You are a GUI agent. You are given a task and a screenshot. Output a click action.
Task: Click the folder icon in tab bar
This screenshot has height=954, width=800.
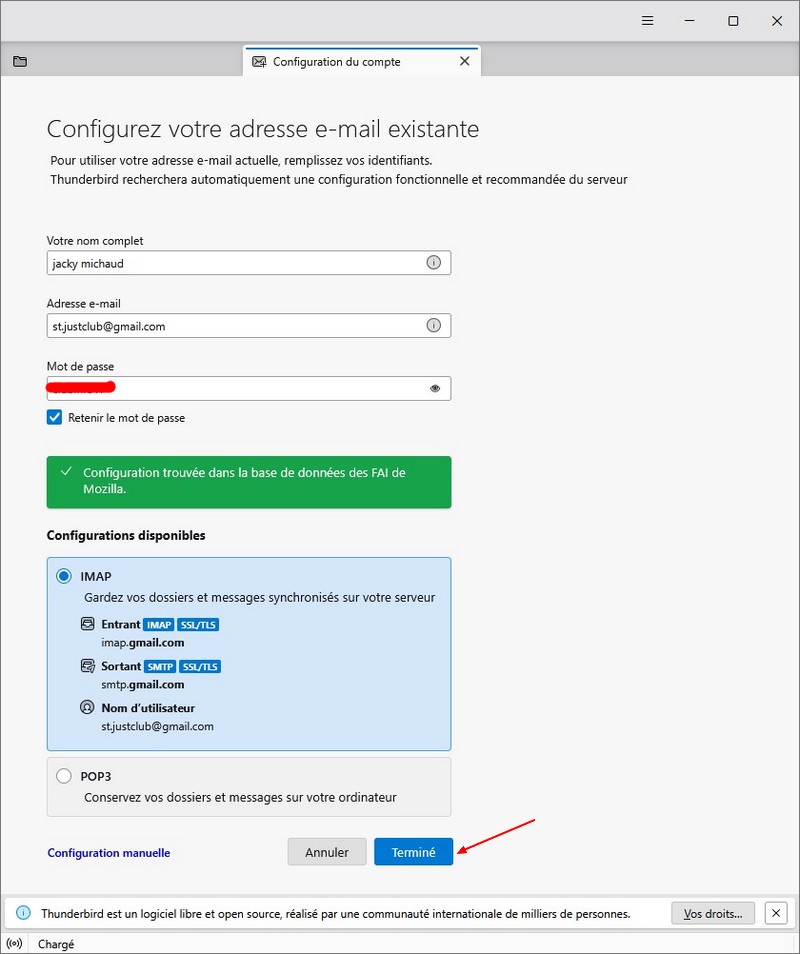pos(20,61)
